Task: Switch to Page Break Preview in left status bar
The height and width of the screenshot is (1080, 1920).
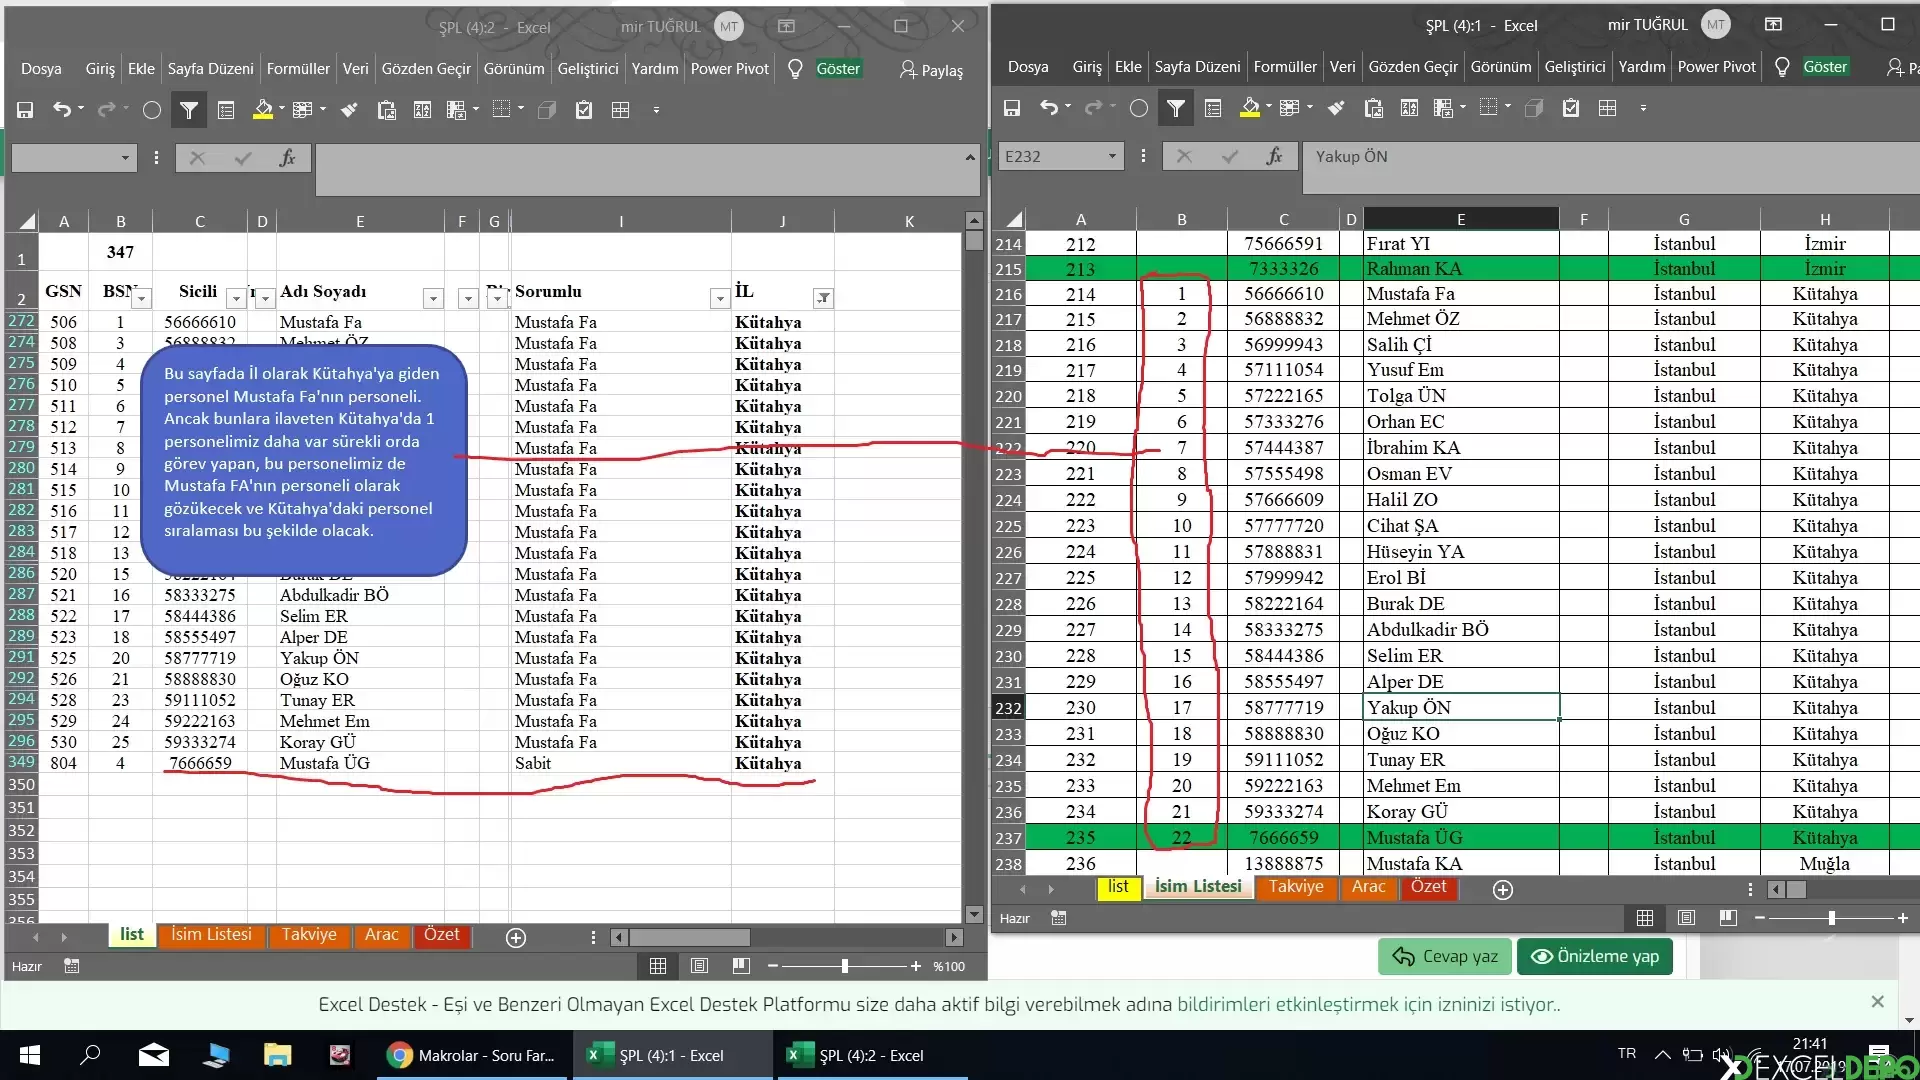Action: tap(741, 966)
